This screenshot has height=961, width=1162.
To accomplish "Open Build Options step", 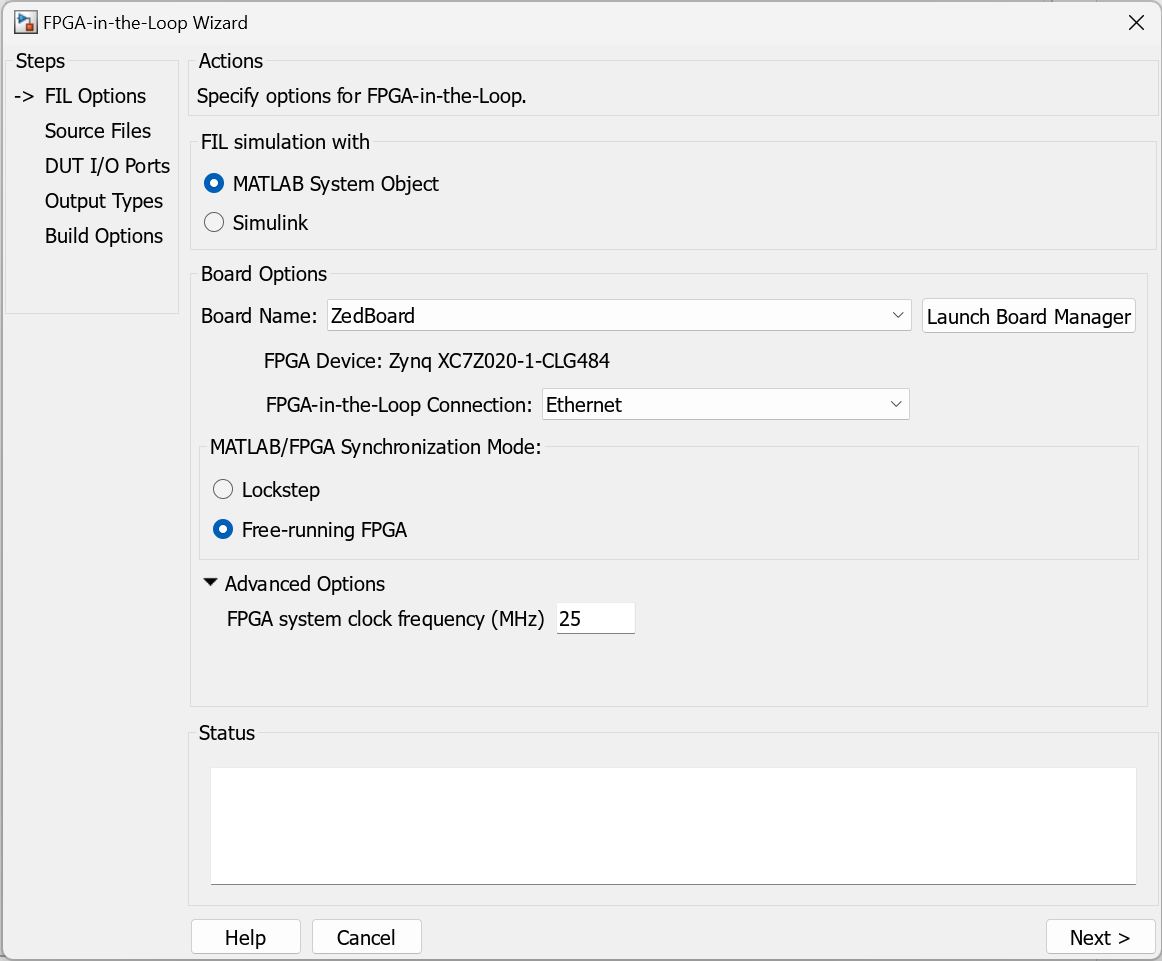I will (x=104, y=236).
